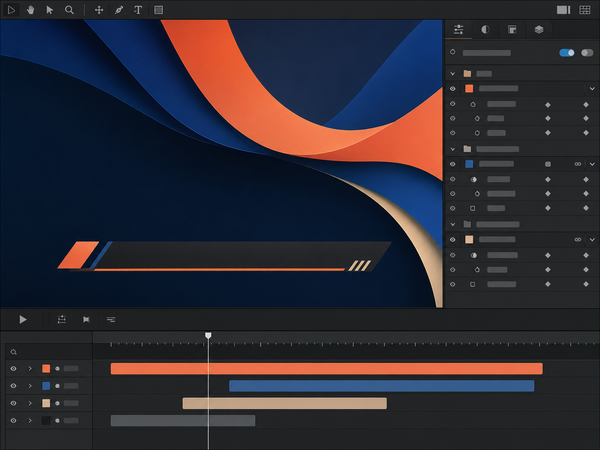Switch to the half-circle contrast tab
Screen dimensions: 600x450
pos(485,29)
